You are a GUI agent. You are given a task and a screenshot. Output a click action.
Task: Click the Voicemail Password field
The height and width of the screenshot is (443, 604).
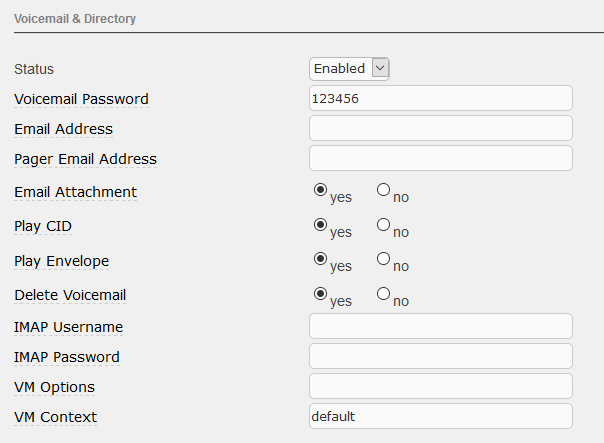tap(441, 98)
